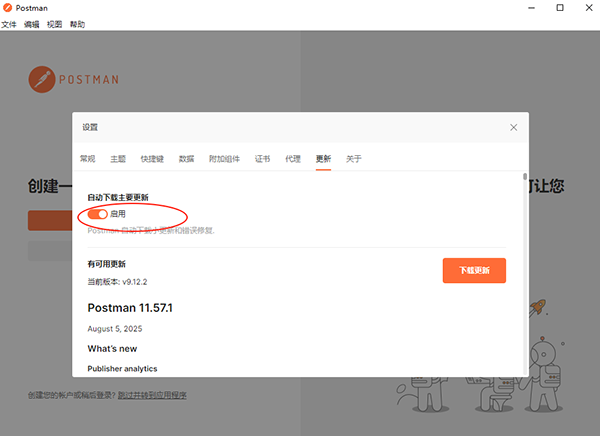
Task: Switch to the 常规 settings tab
Action: pyautogui.click(x=88, y=159)
